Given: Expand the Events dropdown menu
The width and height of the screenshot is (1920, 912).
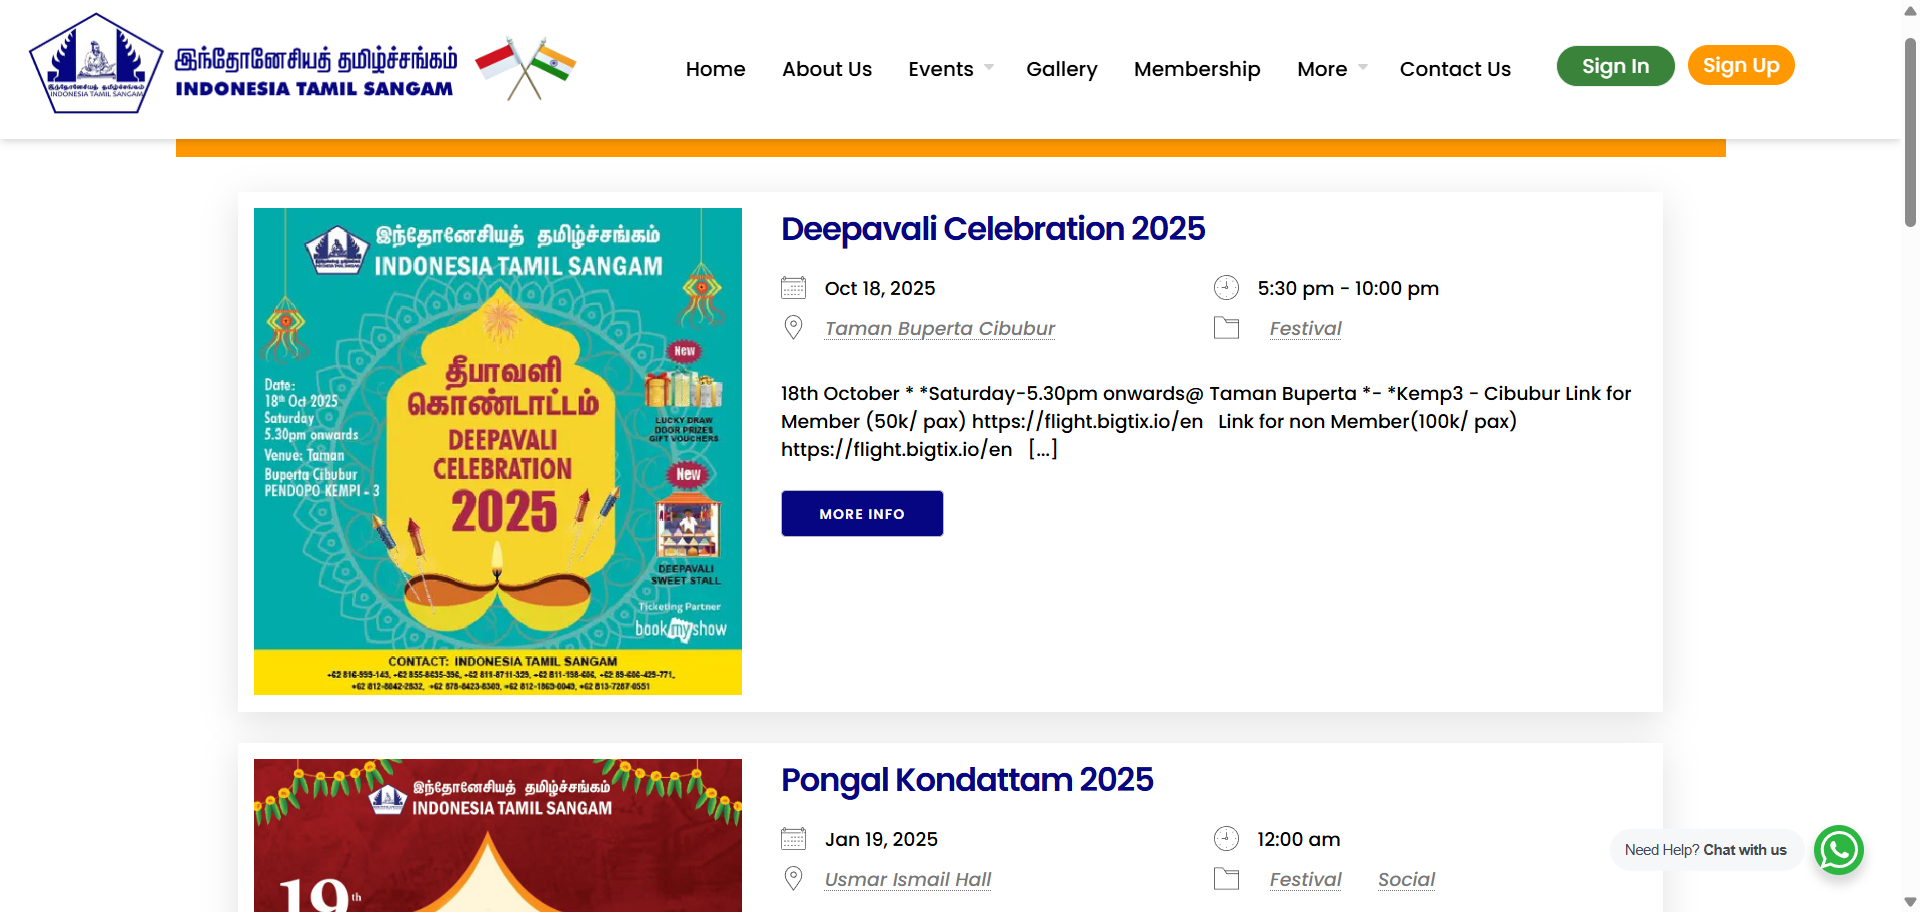Looking at the screenshot, I should coord(941,69).
